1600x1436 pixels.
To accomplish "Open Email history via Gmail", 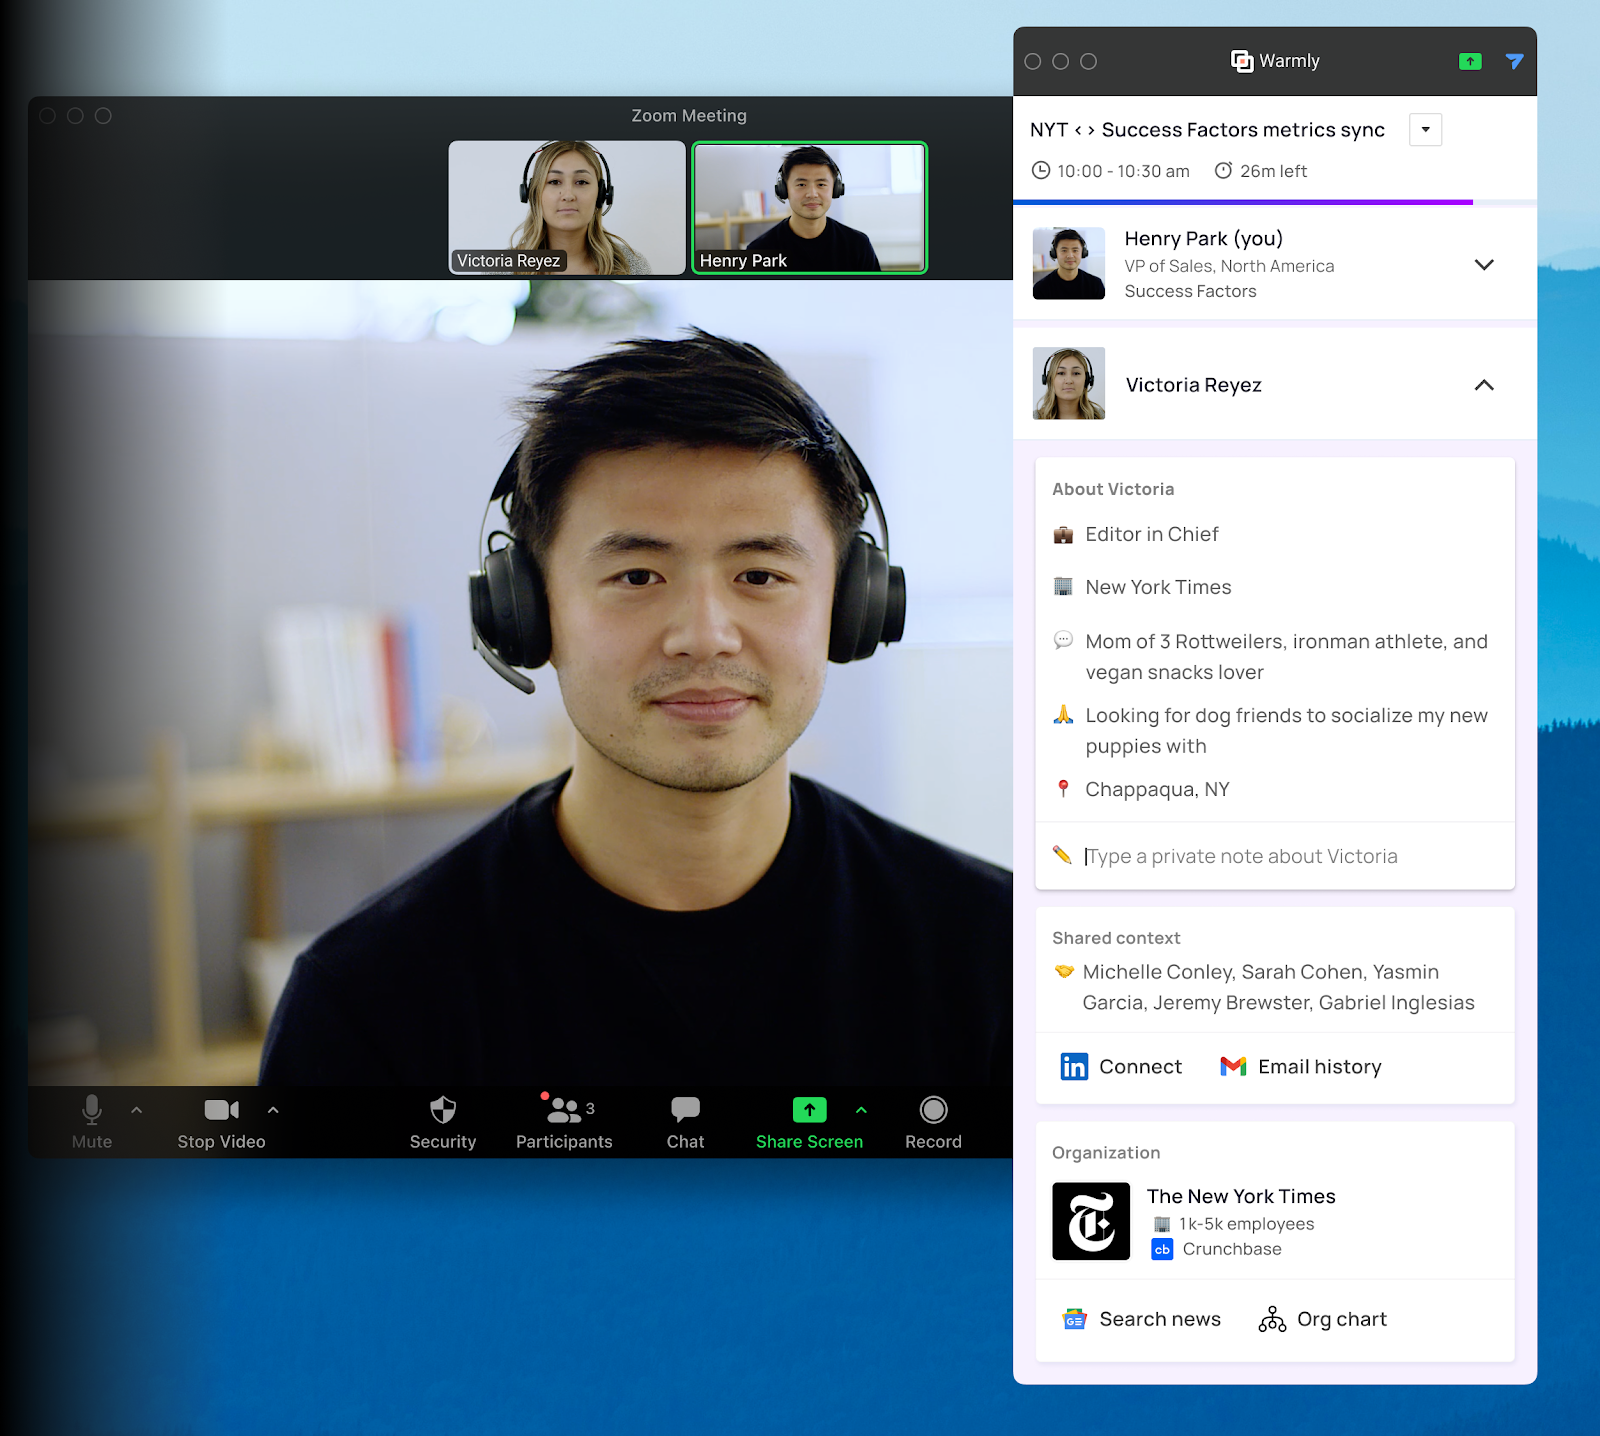I will tap(1301, 1067).
